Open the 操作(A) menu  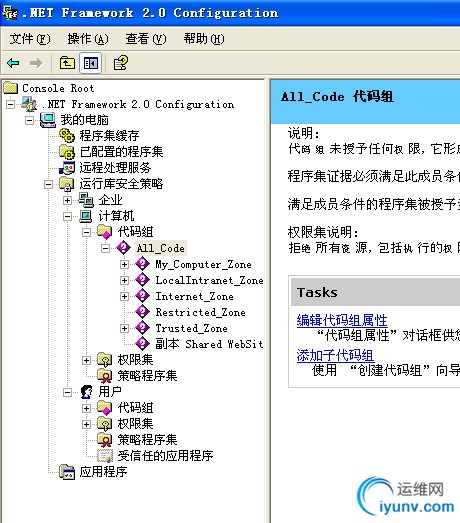tap(88, 39)
